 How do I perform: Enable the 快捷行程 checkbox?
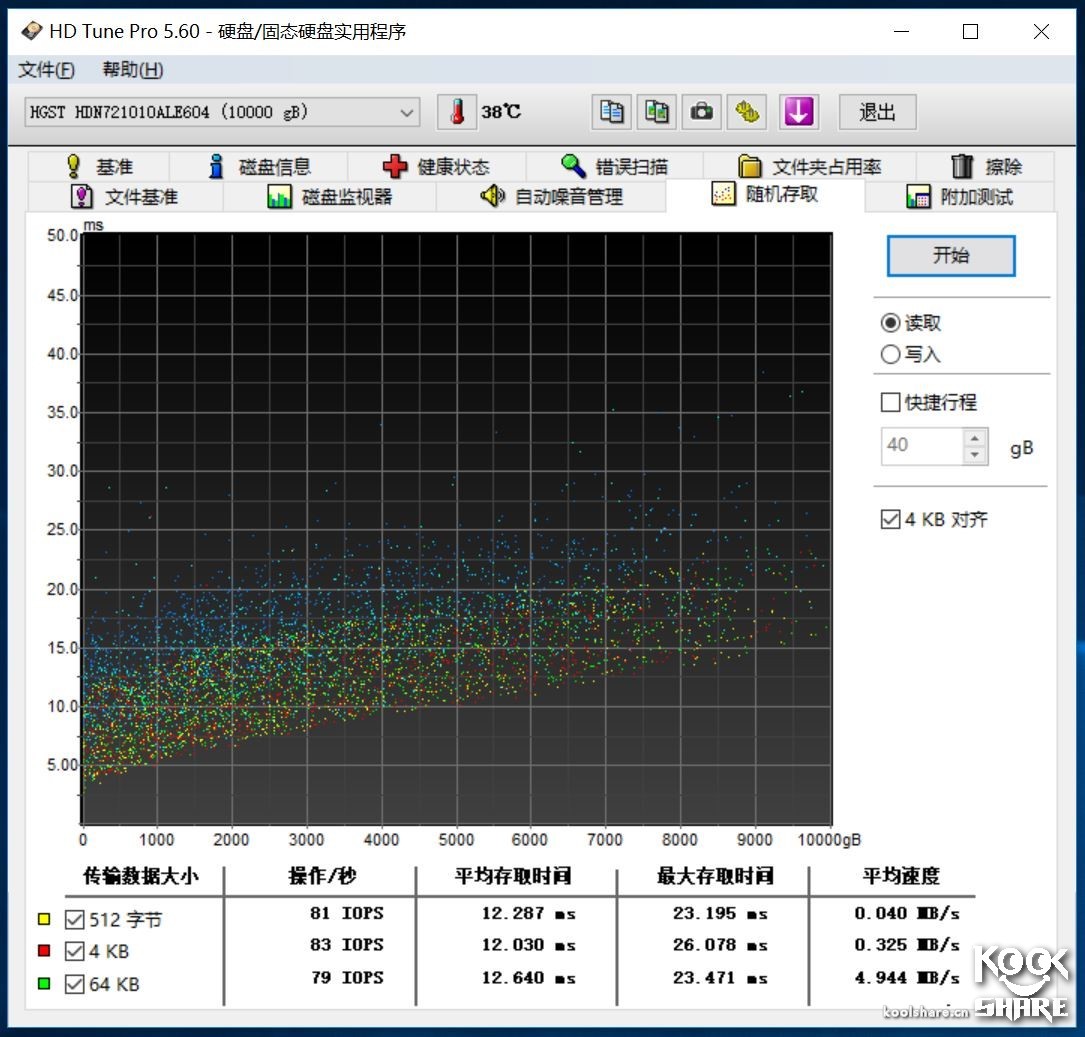pos(890,402)
